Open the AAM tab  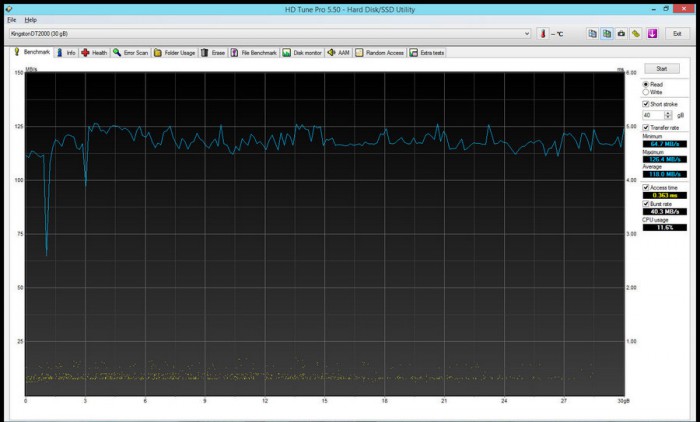pyautogui.click(x=338, y=53)
